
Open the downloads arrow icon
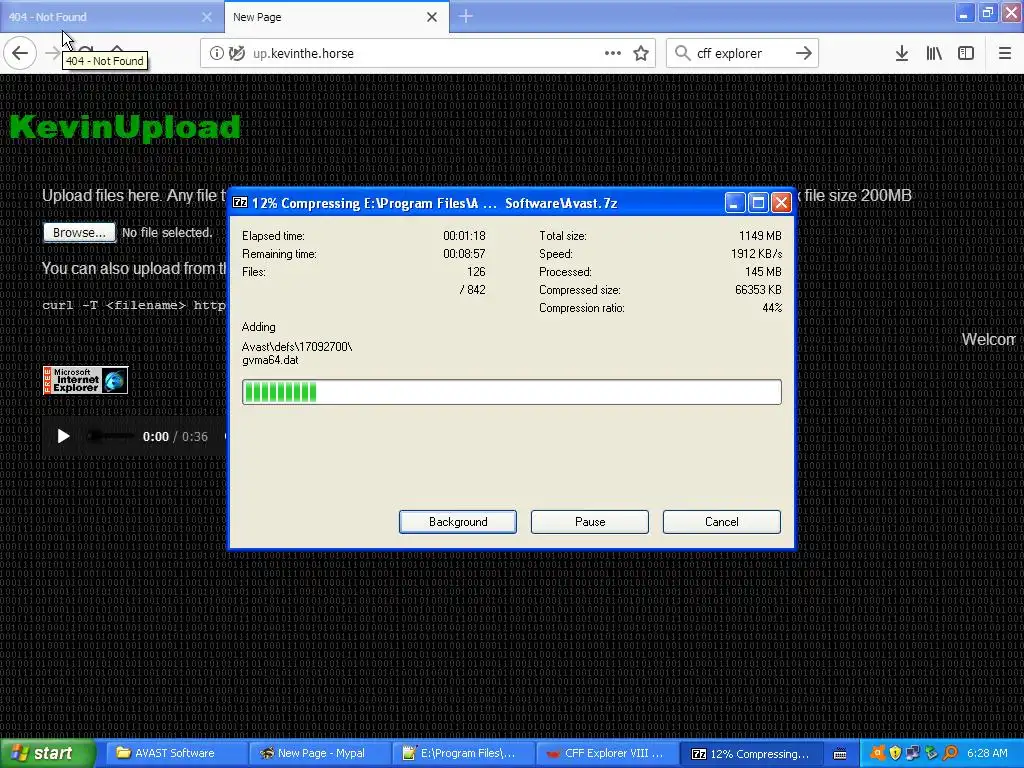(x=902, y=53)
